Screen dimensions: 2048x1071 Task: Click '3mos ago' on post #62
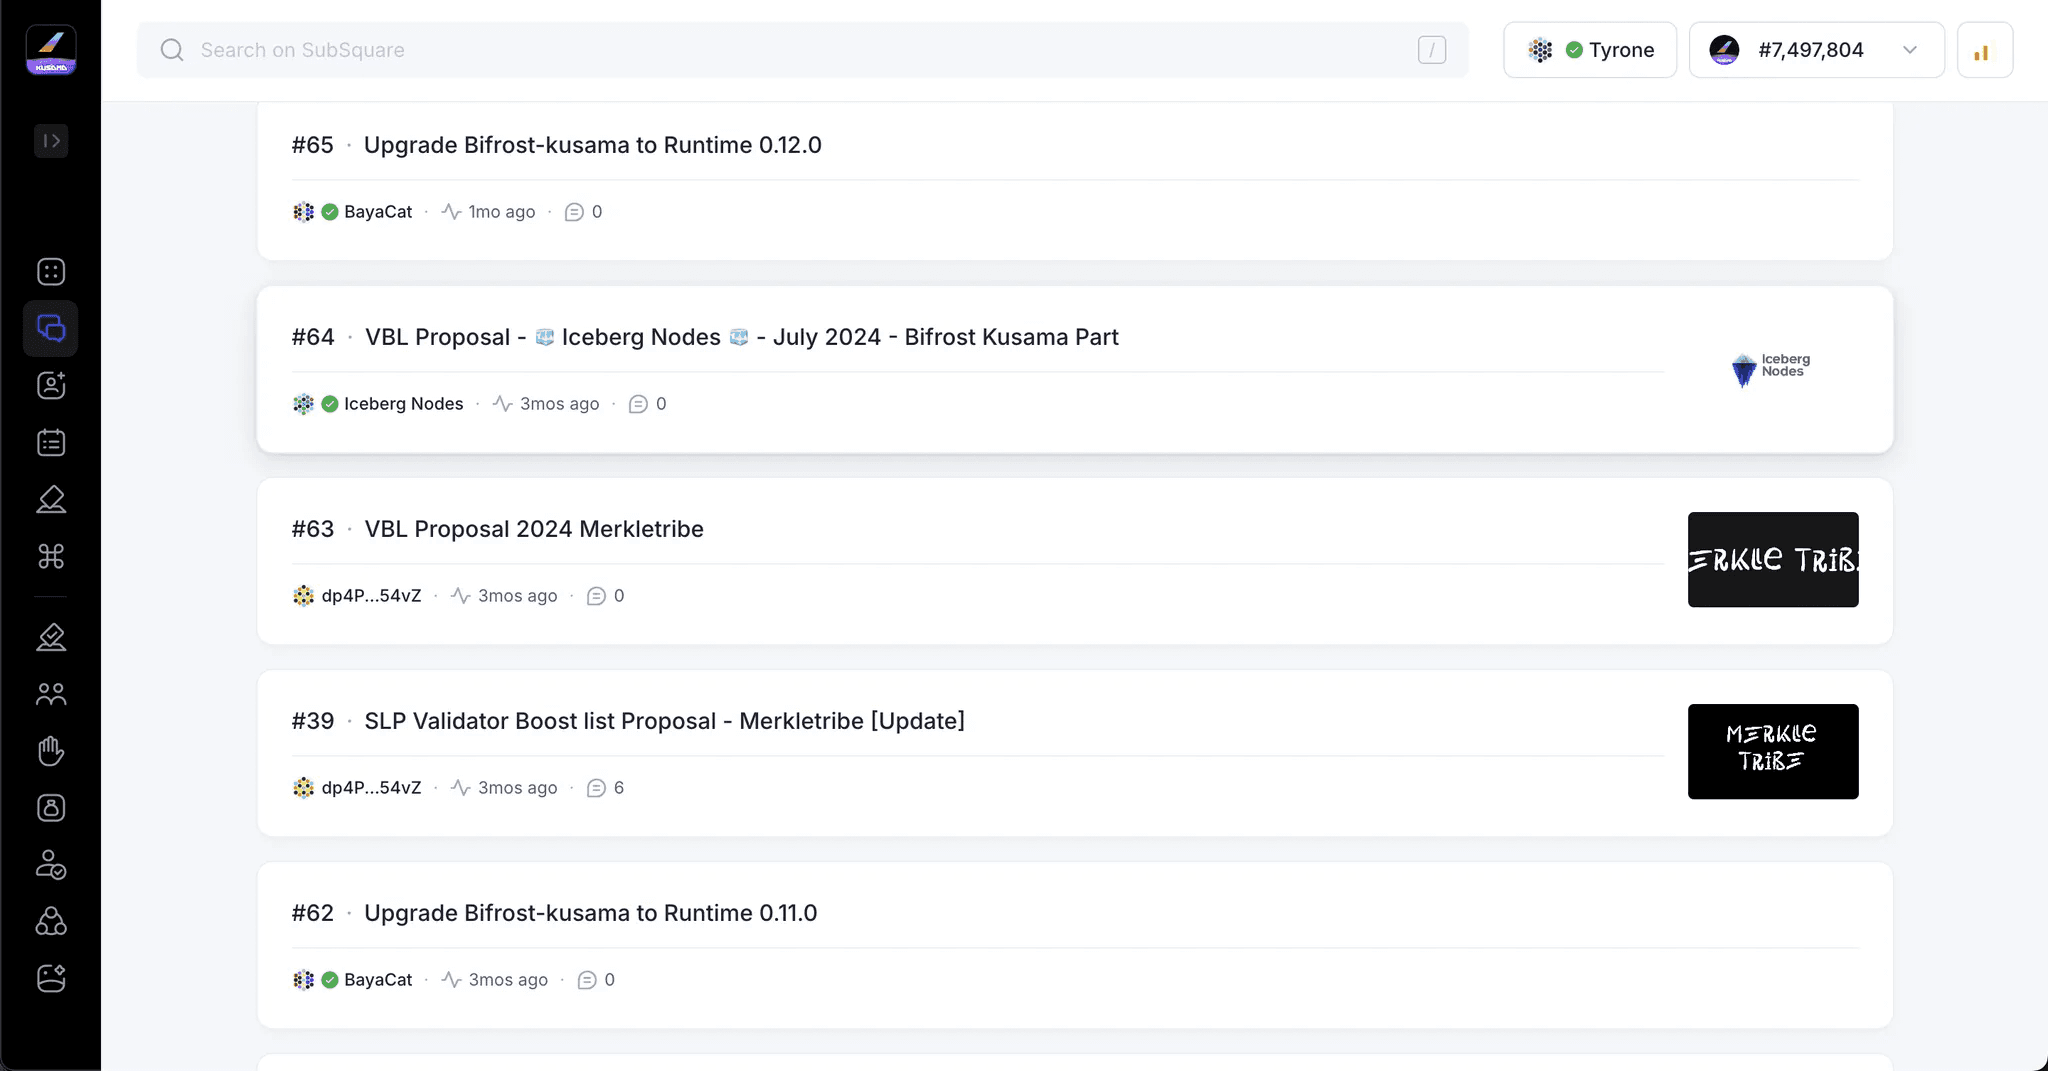pos(508,980)
